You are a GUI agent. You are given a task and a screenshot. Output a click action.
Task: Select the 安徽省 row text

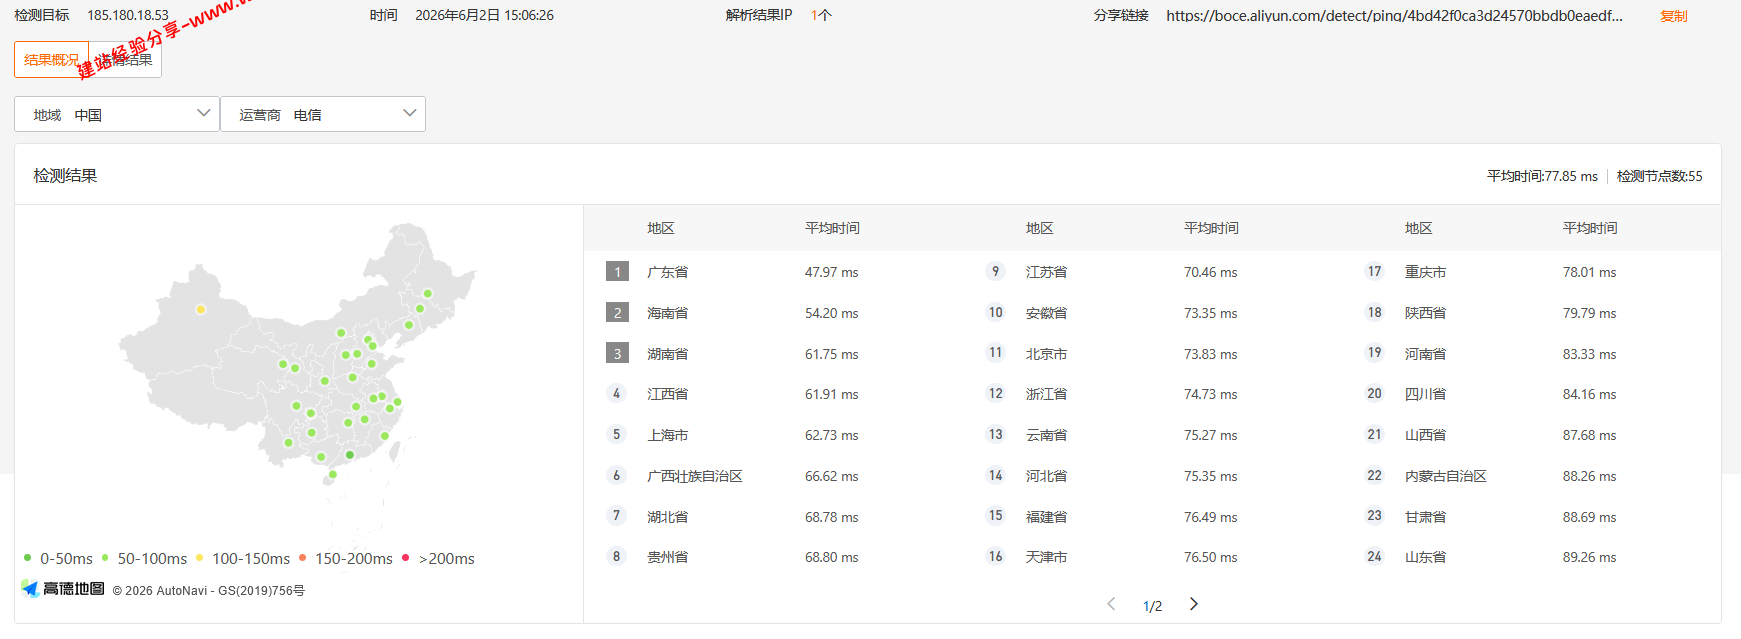(1046, 313)
